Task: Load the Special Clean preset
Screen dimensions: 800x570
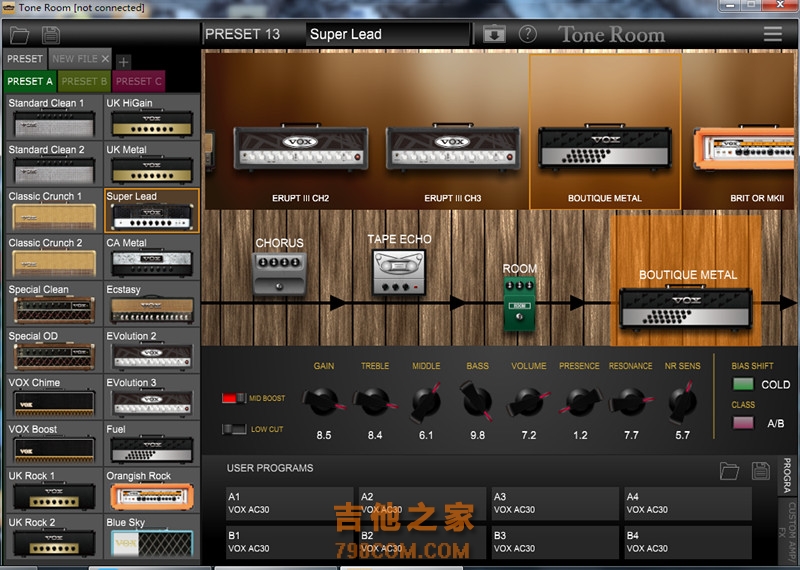Action: [54, 304]
